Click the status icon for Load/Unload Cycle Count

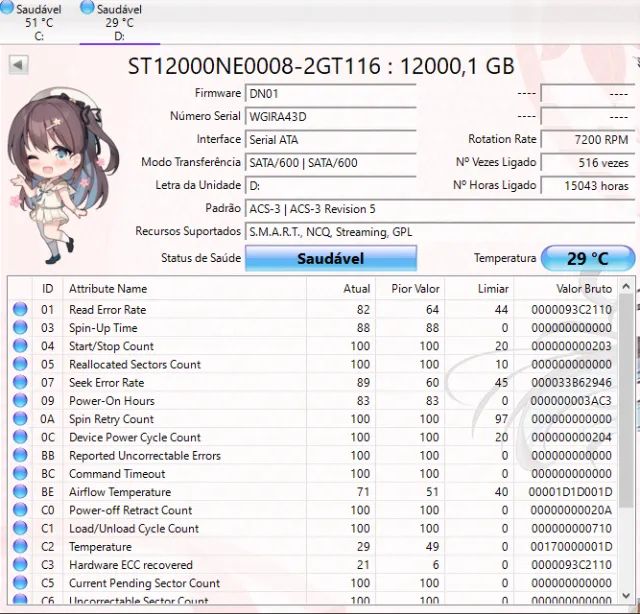20,528
